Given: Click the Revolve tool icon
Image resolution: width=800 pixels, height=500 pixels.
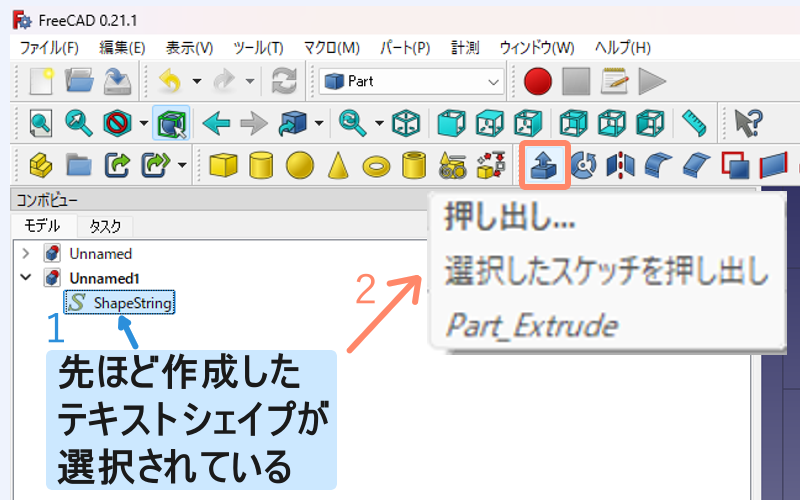Looking at the screenshot, I should point(583,165).
